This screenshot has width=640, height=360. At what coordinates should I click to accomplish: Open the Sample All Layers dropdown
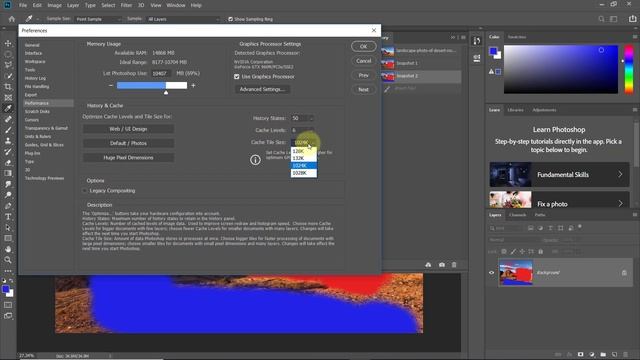point(183,19)
